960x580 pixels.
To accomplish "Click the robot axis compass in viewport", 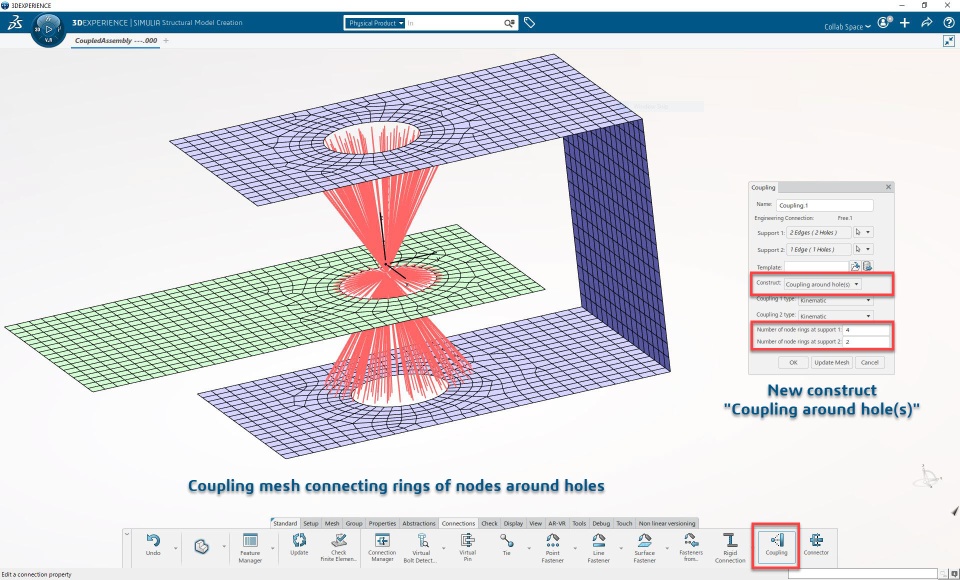I will pos(928,476).
